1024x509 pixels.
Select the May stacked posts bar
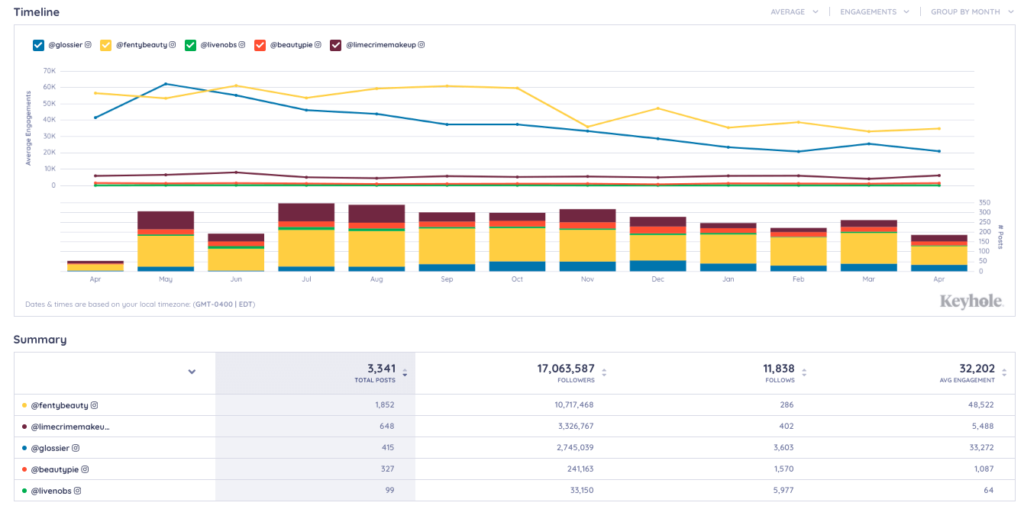(x=166, y=241)
